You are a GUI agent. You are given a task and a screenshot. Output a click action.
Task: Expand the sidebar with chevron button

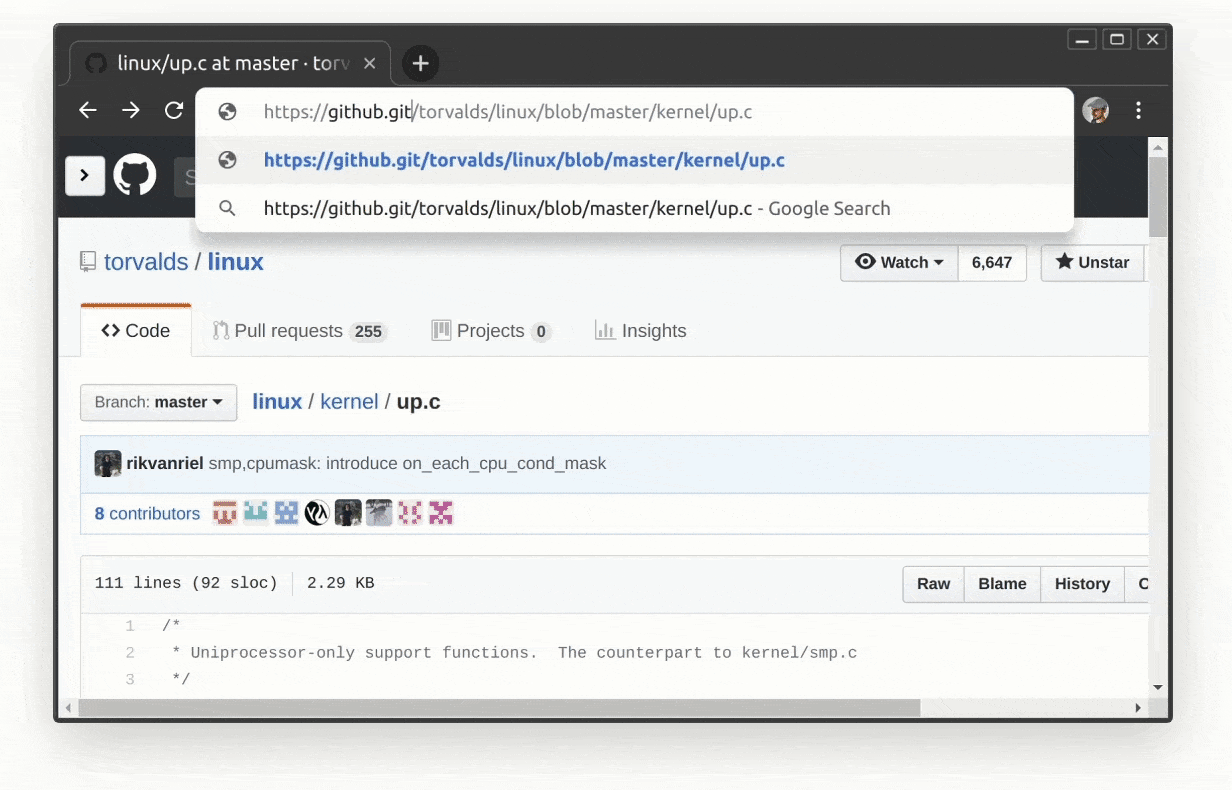pyautogui.click(x=85, y=176)
